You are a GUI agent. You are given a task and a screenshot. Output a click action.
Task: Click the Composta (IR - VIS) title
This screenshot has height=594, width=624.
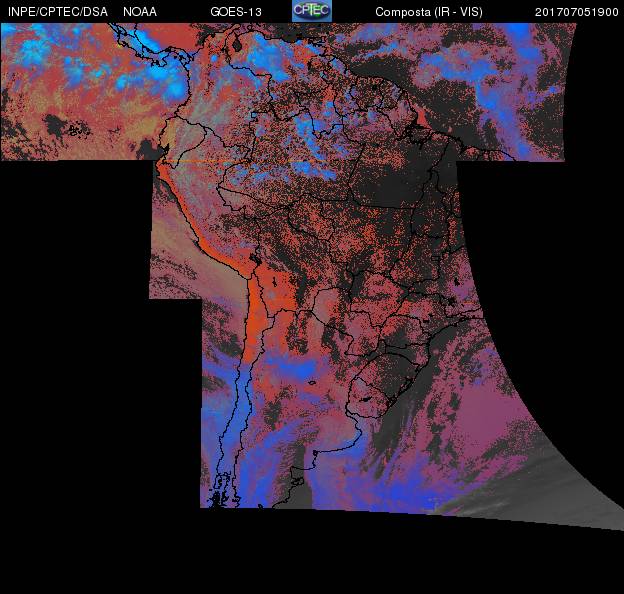click(429, 12)
